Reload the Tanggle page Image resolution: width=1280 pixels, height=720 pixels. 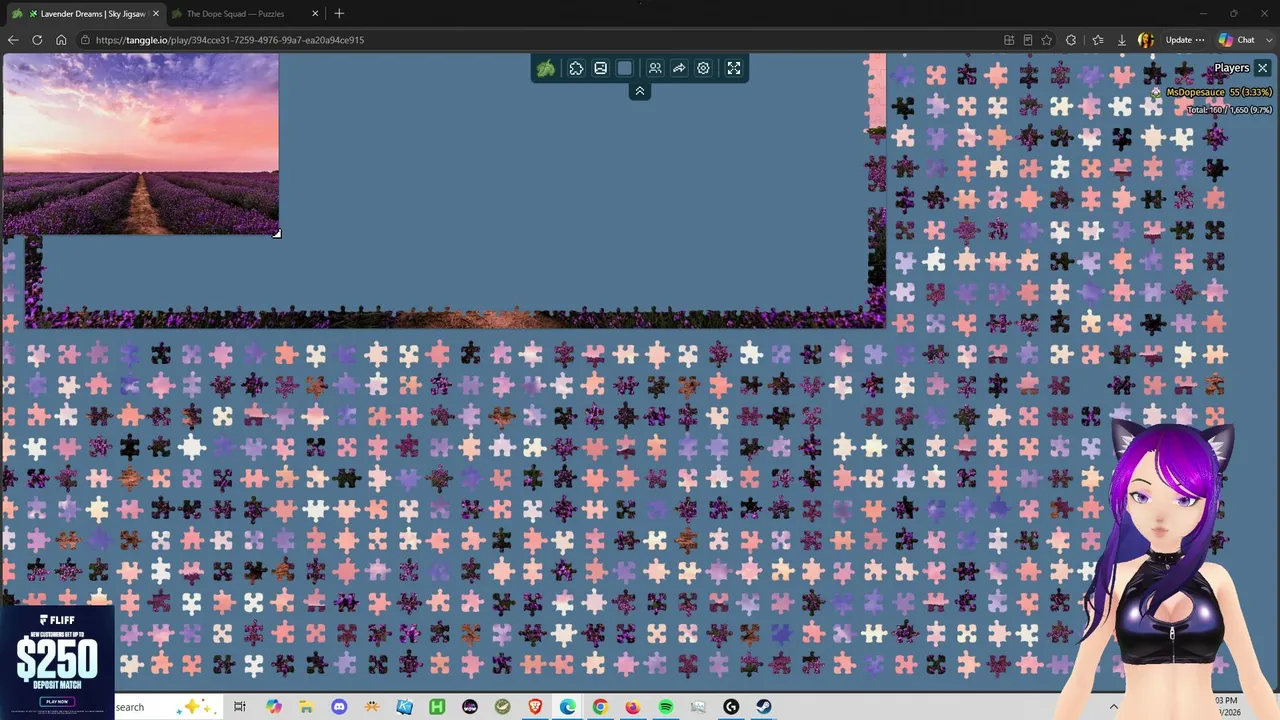point(37,40)
